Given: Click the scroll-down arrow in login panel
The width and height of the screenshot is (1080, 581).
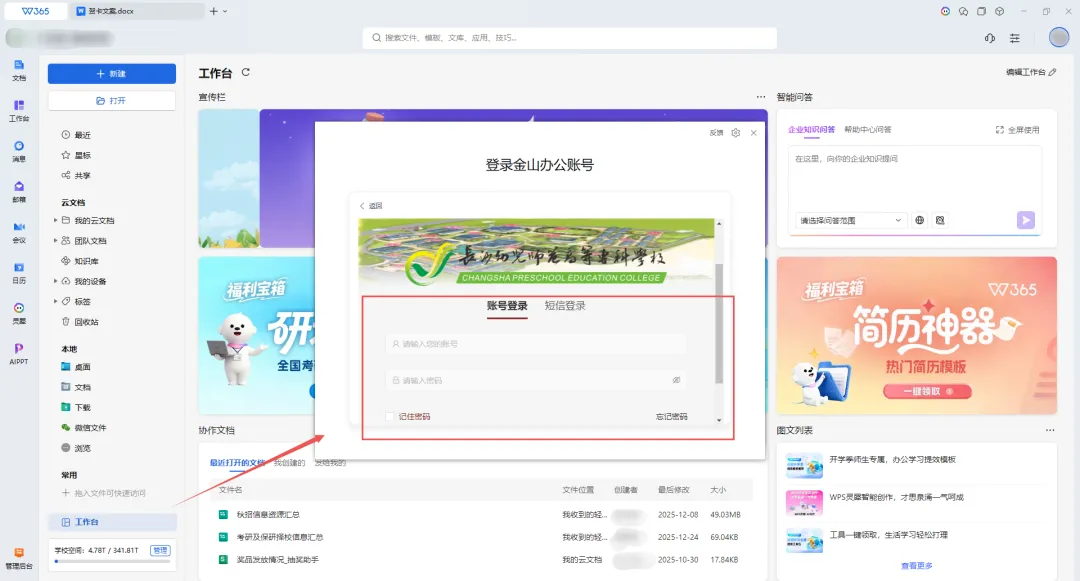Looking at the screenshot, I should click(x=719, y=420).
